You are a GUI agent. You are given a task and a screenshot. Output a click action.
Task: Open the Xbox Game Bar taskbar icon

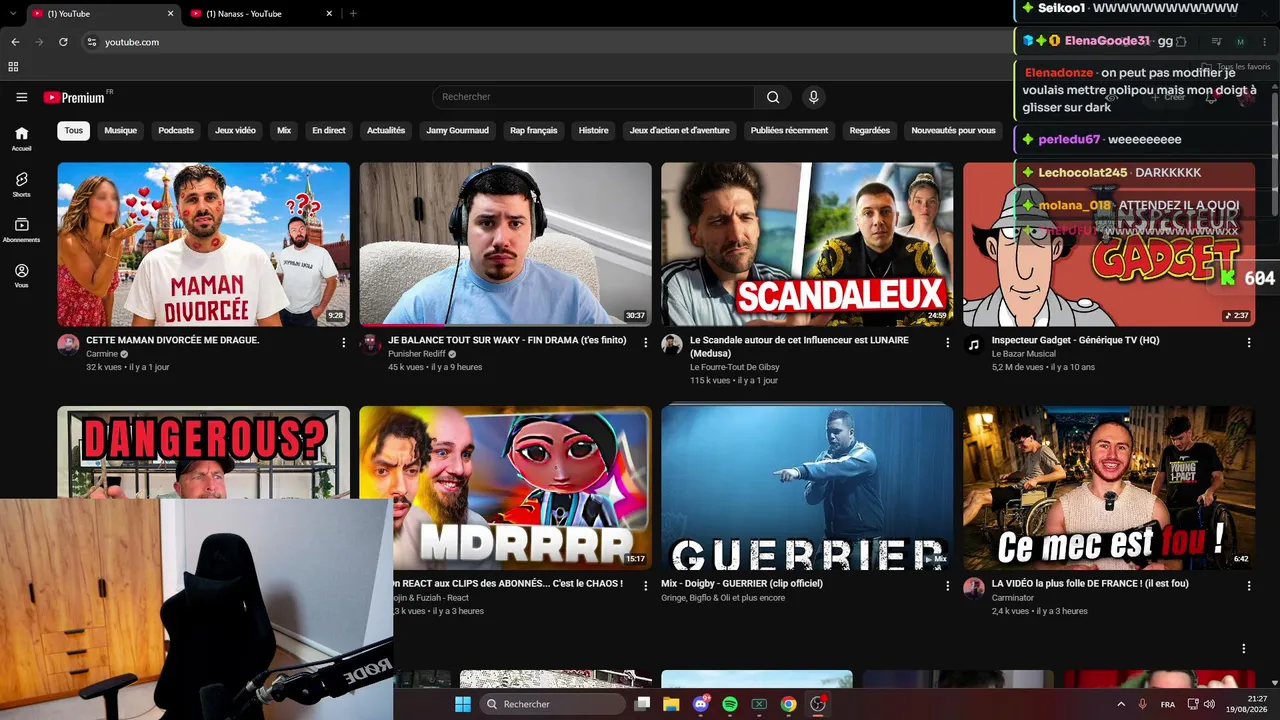(x=759, y=704)
